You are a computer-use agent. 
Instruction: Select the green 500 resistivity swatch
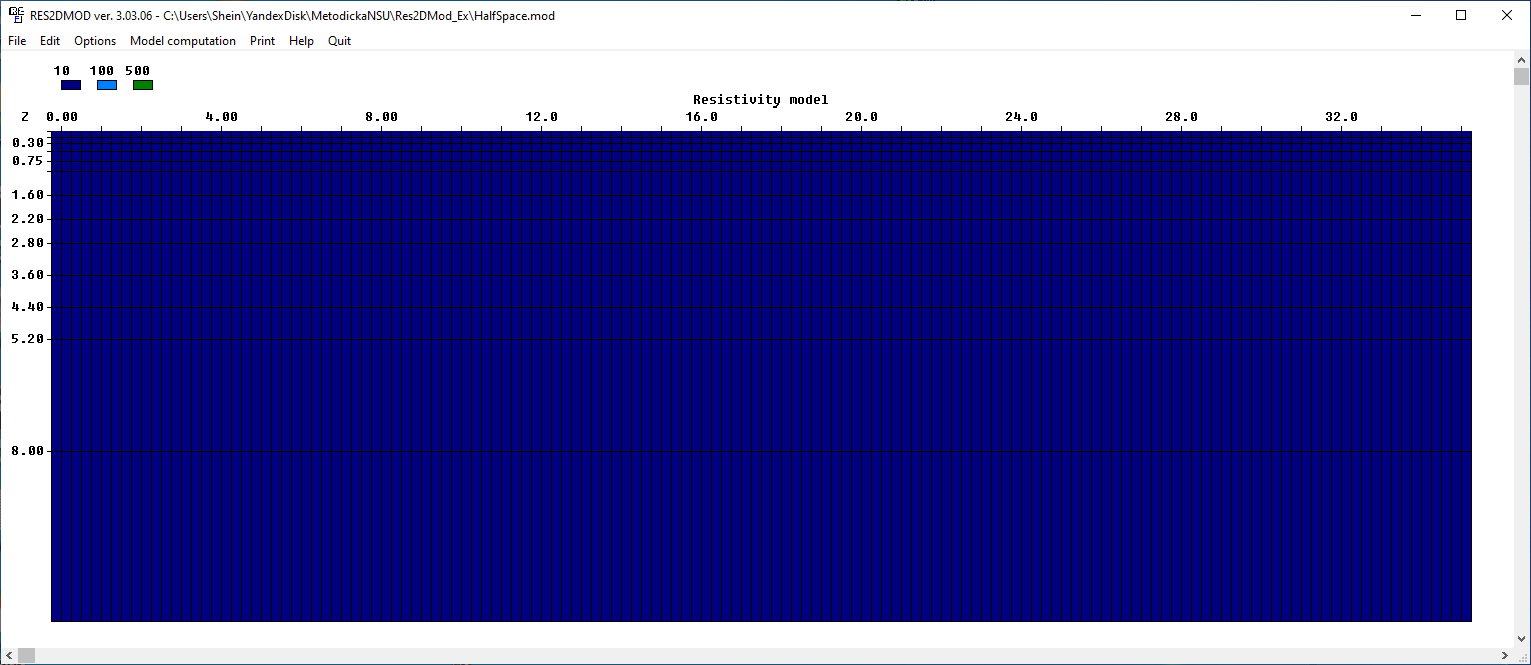[x=143, y=85]
